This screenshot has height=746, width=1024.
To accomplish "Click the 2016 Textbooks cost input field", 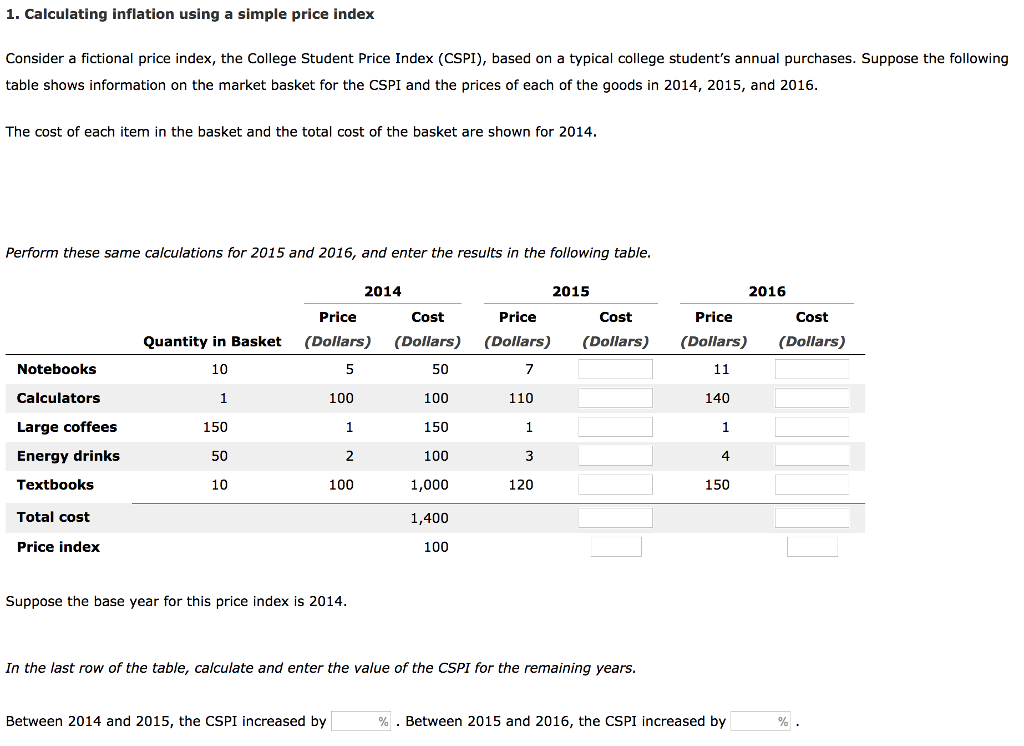I will (x=811, y=485).
